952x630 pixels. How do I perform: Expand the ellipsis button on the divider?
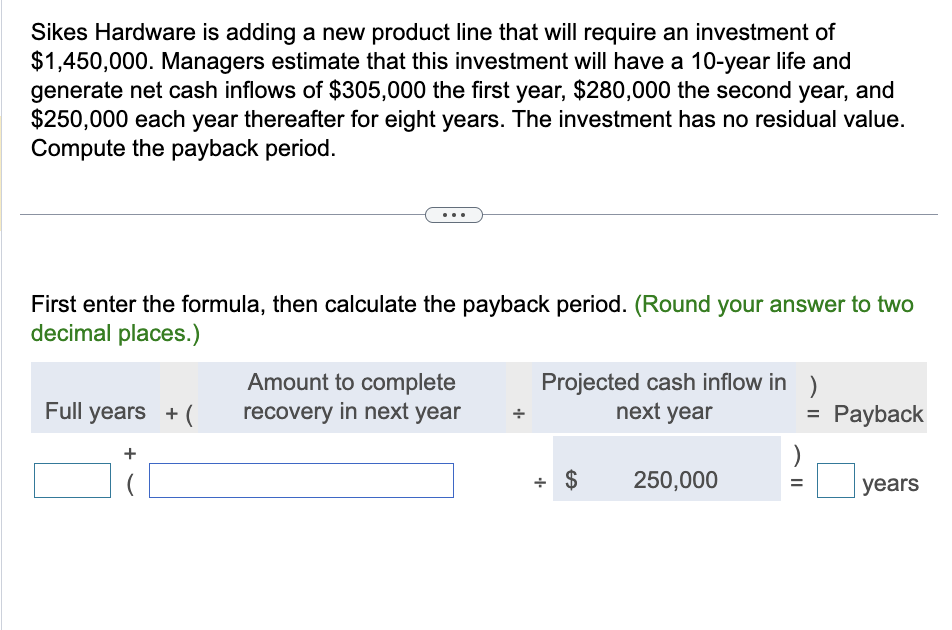coord(453,214)
